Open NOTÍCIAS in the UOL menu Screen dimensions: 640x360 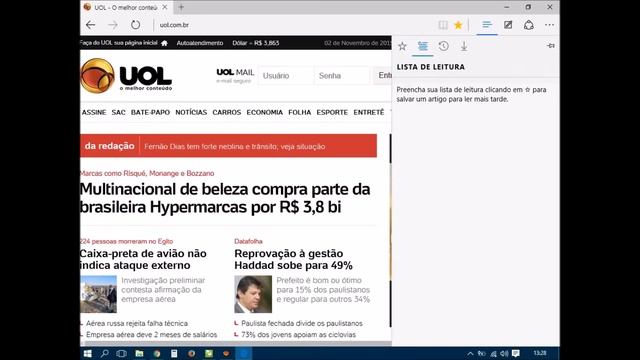click(191, 112)
